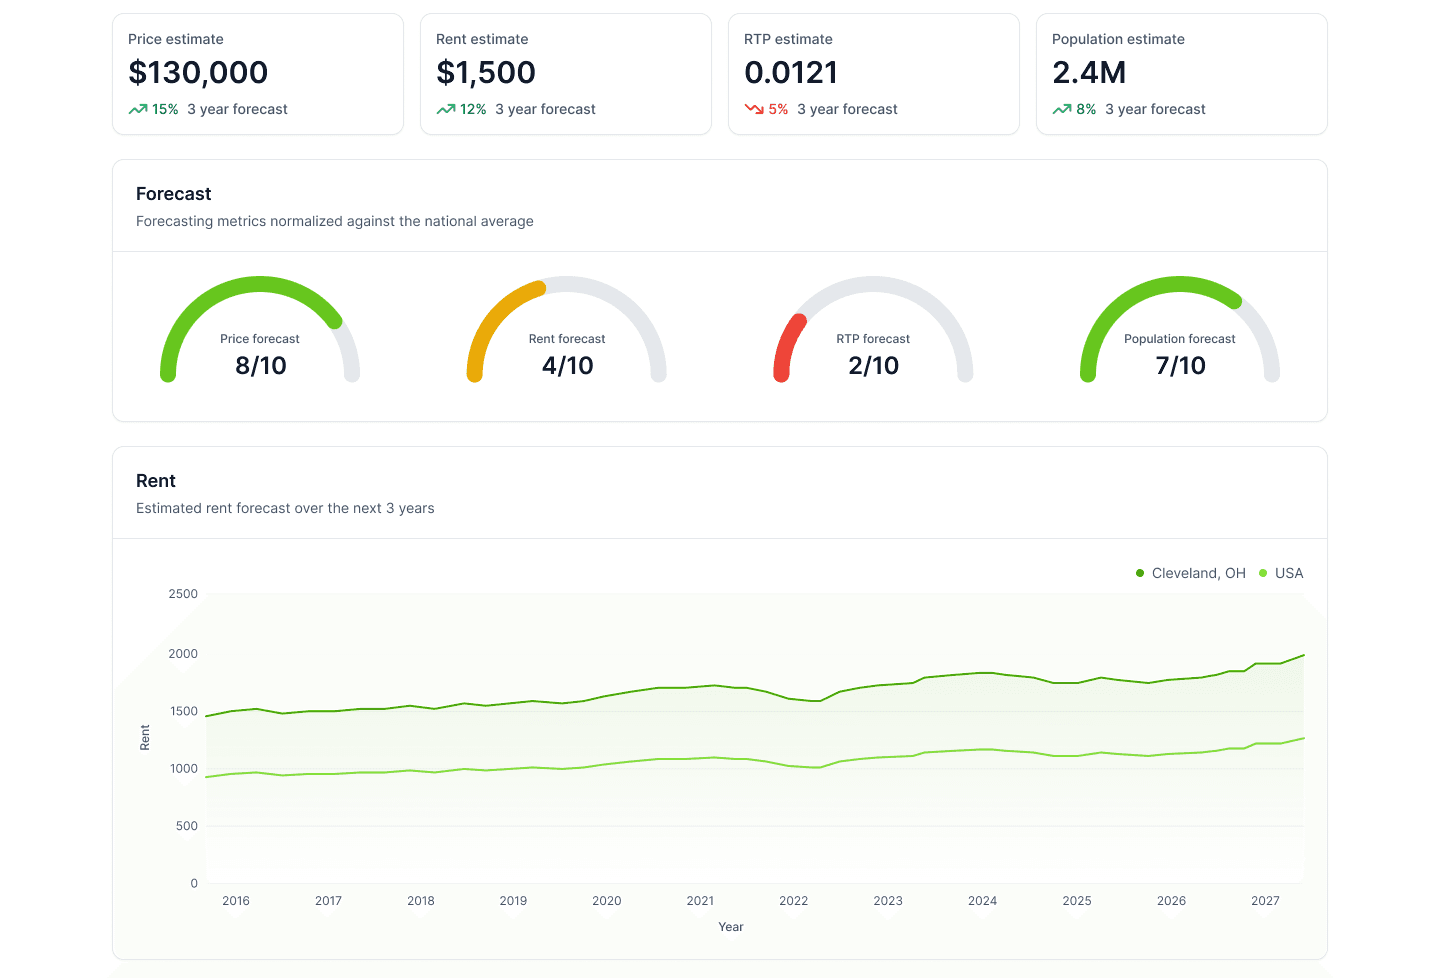Toggle the USA series legend label

point(1289,573)
